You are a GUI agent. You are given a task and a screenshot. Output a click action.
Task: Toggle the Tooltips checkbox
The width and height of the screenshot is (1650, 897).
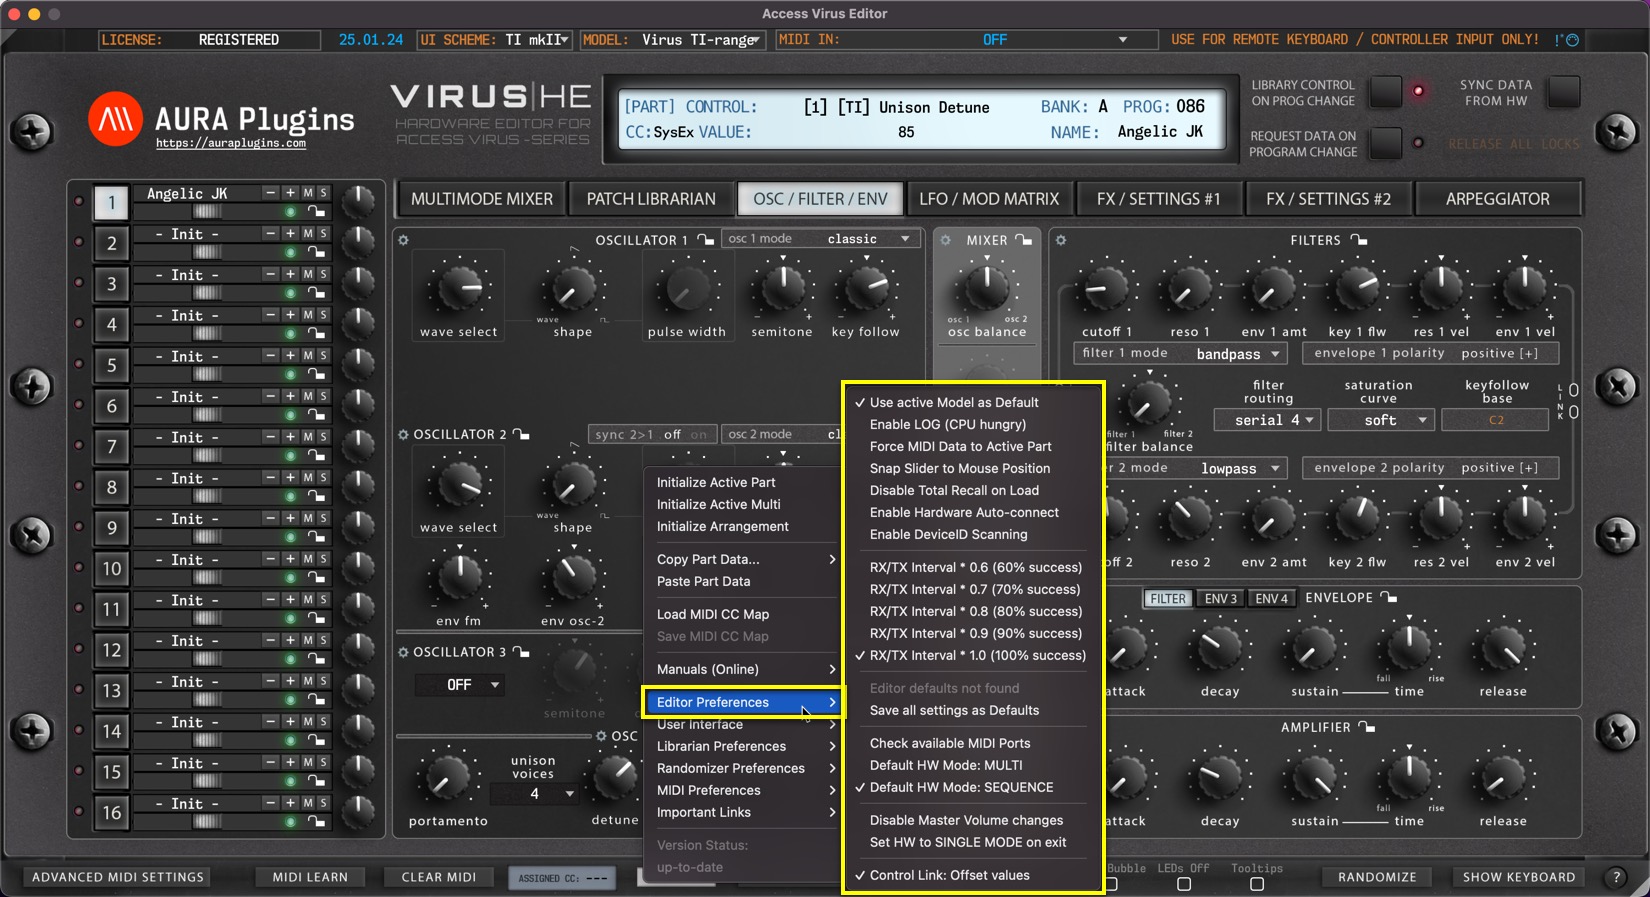coord(1257,884)
